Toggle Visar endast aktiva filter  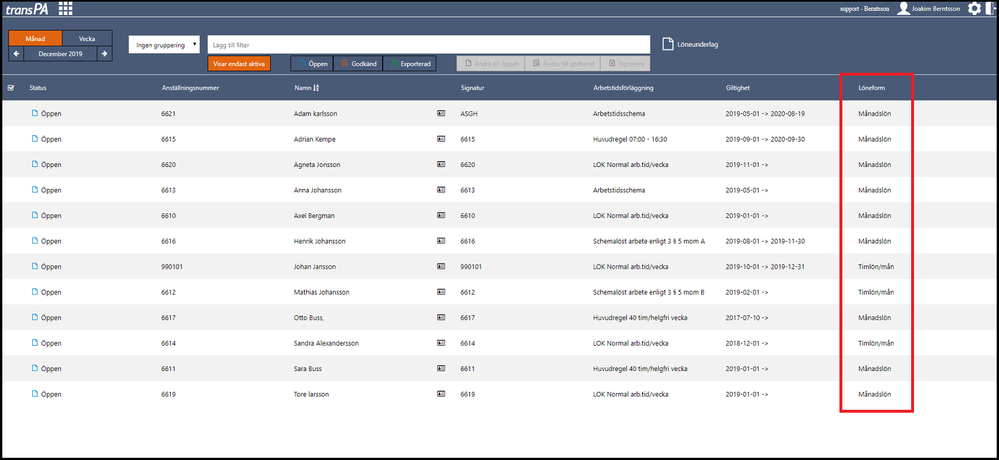pos(239,64)
